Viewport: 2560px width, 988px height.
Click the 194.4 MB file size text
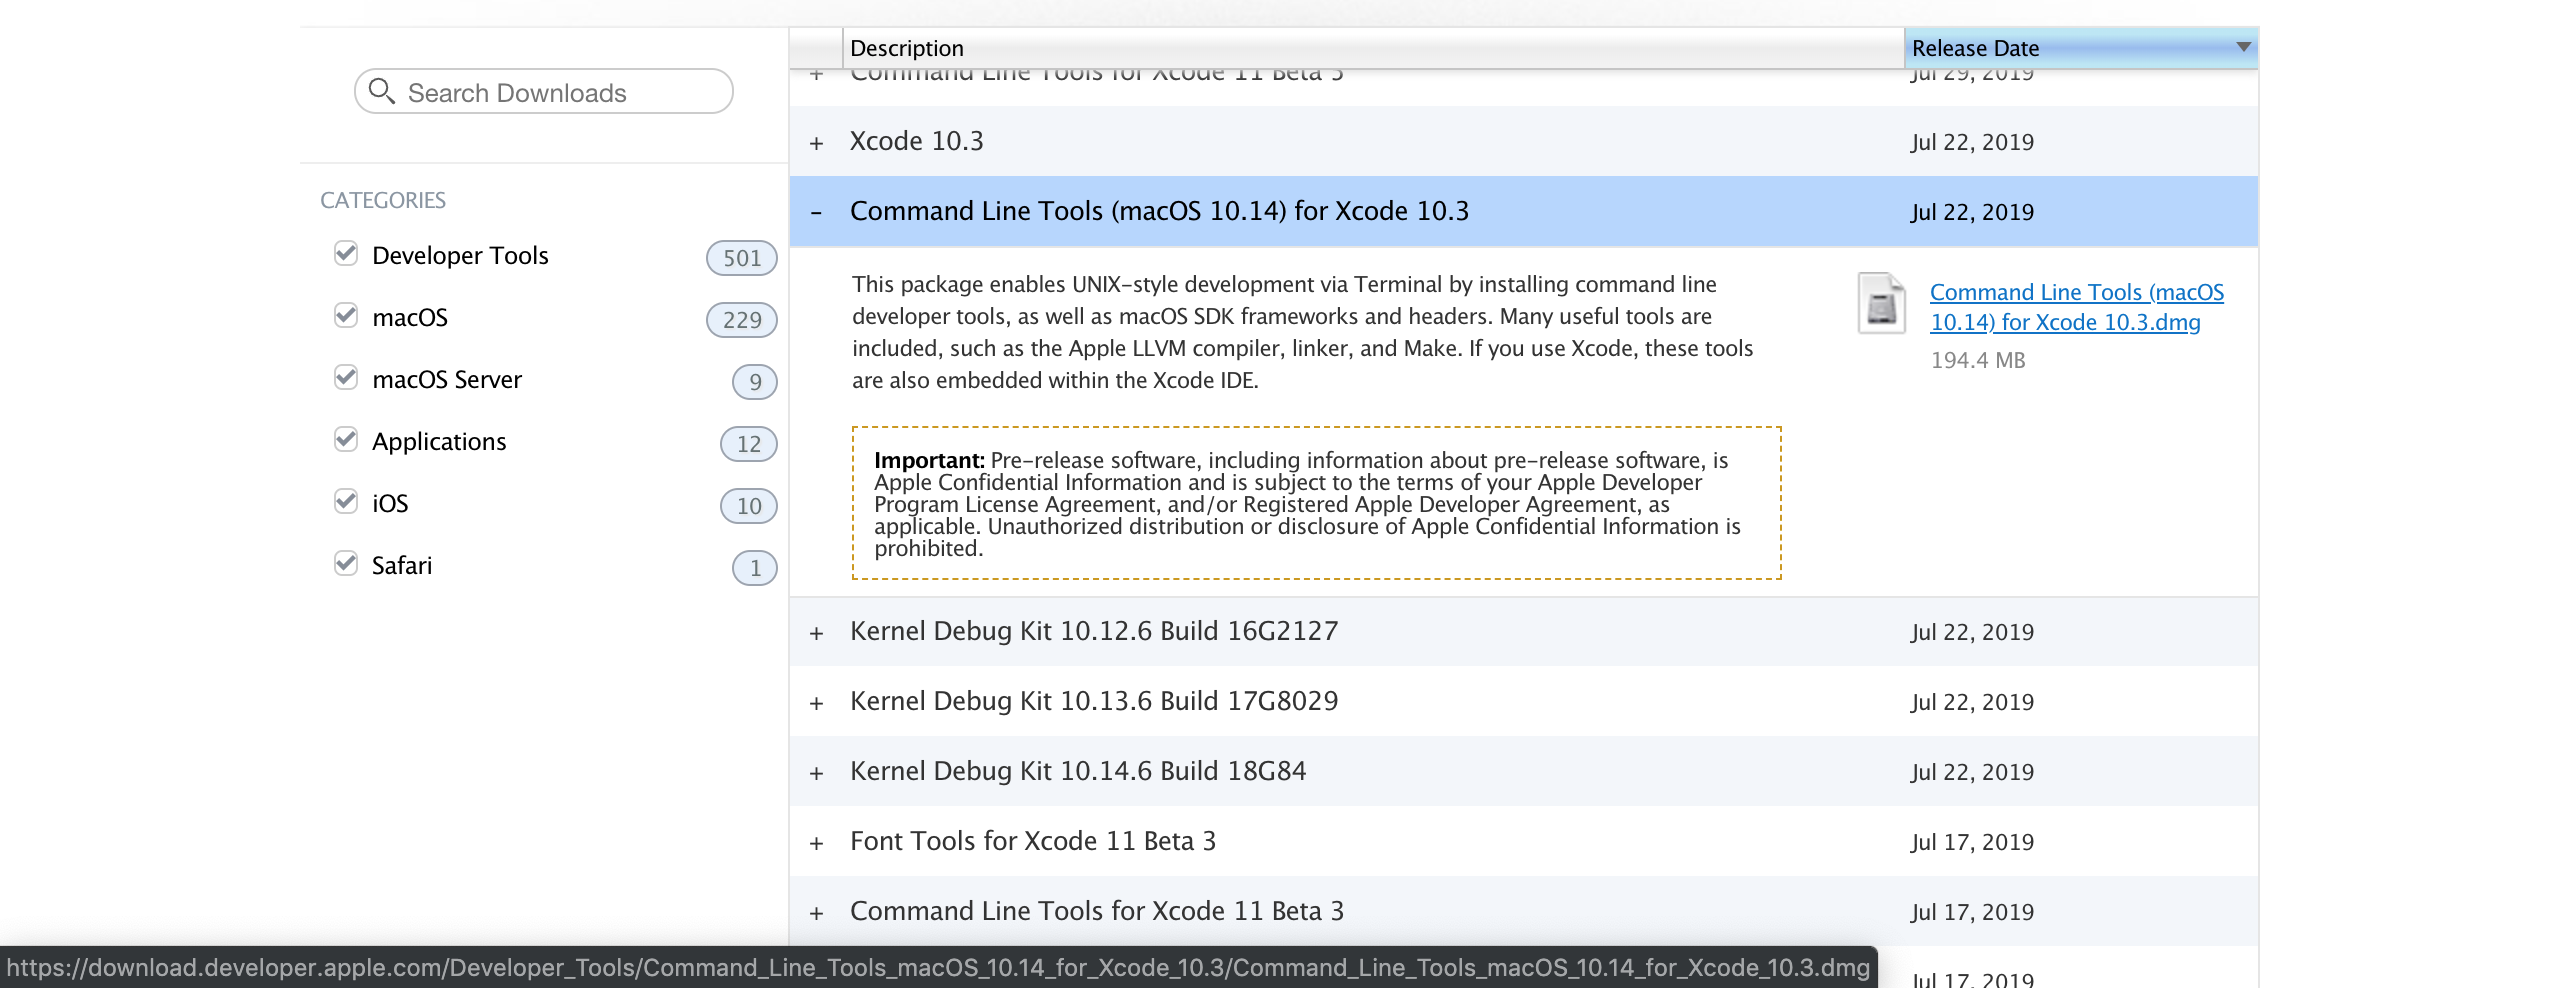click(1977, 360)
